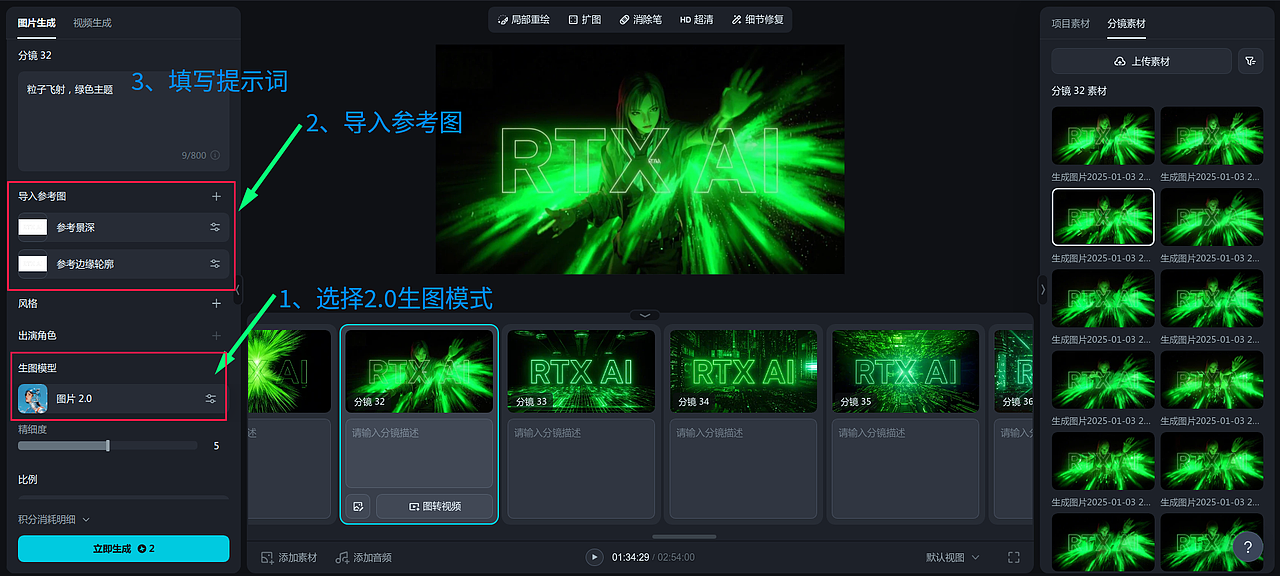
Task: Click 添加音频 in bottom bar
Action: 364,557
